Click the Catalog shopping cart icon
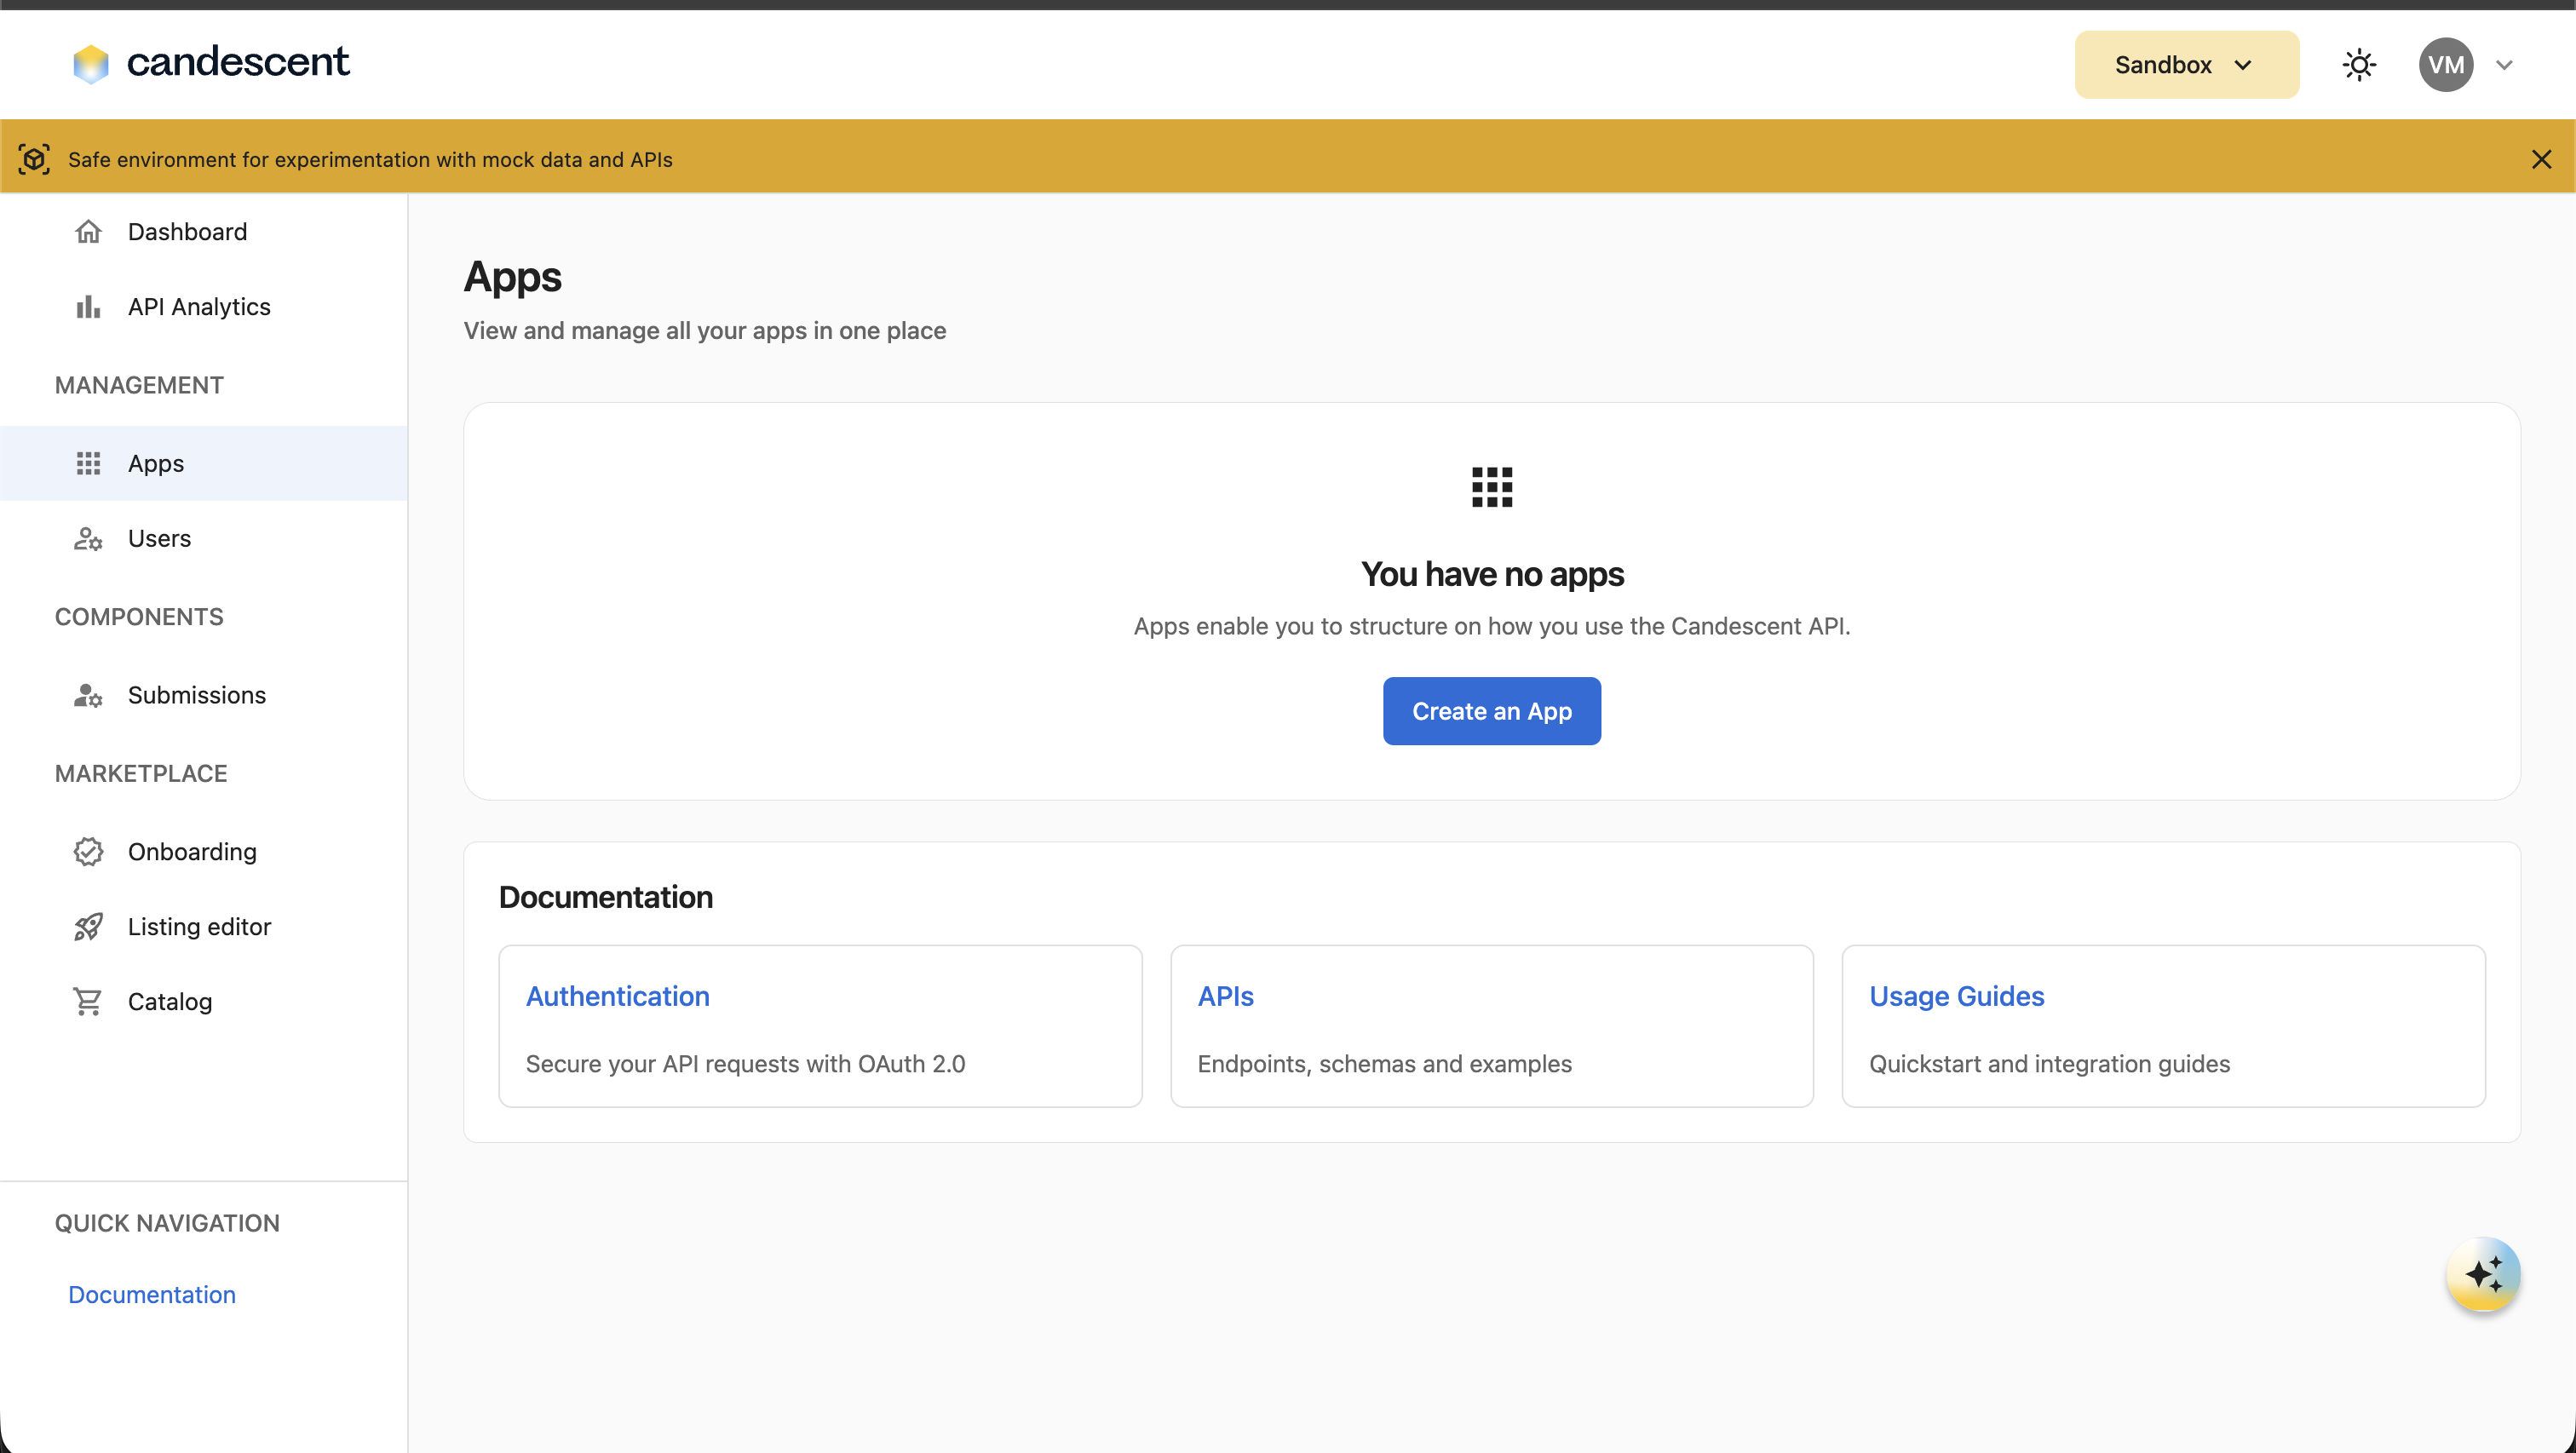 pyautogui.click(x=89, y=1001)
